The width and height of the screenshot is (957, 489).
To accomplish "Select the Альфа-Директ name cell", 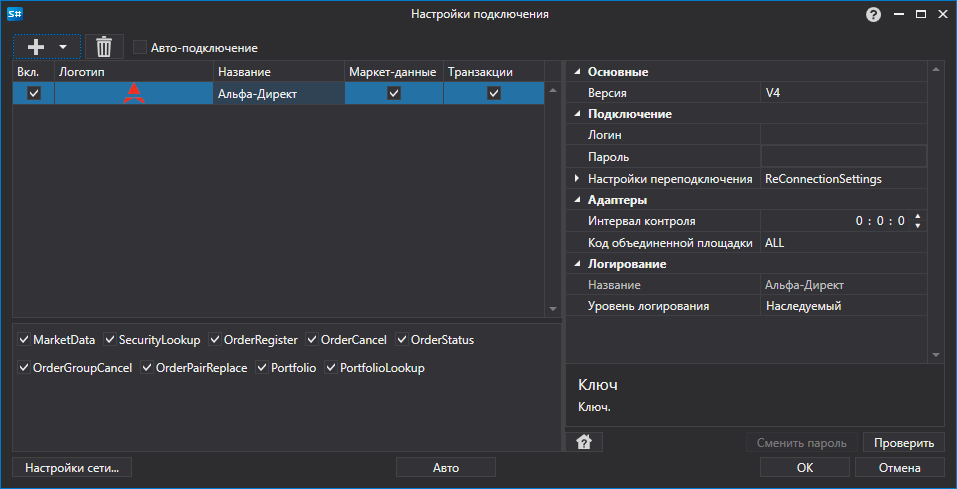I will pyautogui.click(x=279, y=93).
